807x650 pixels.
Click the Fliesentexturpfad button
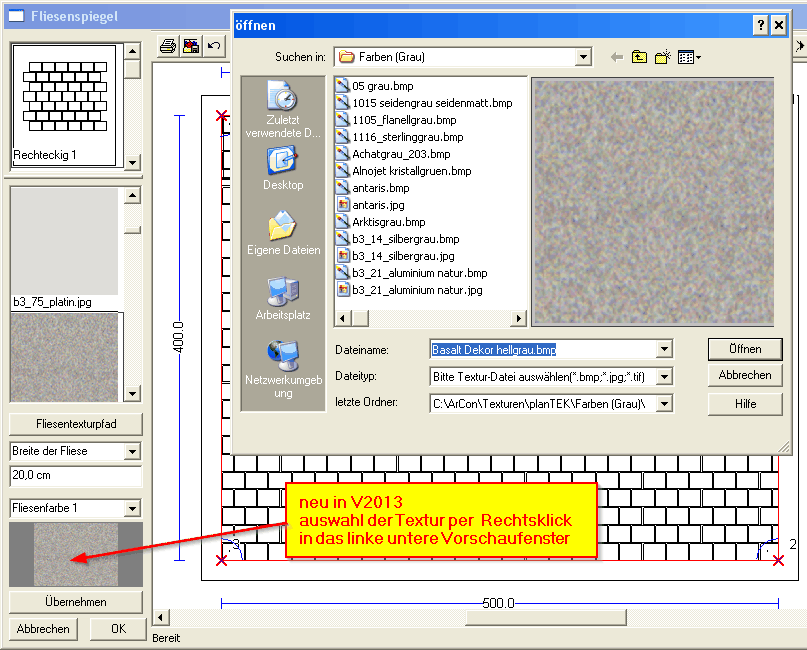(76, 424)
